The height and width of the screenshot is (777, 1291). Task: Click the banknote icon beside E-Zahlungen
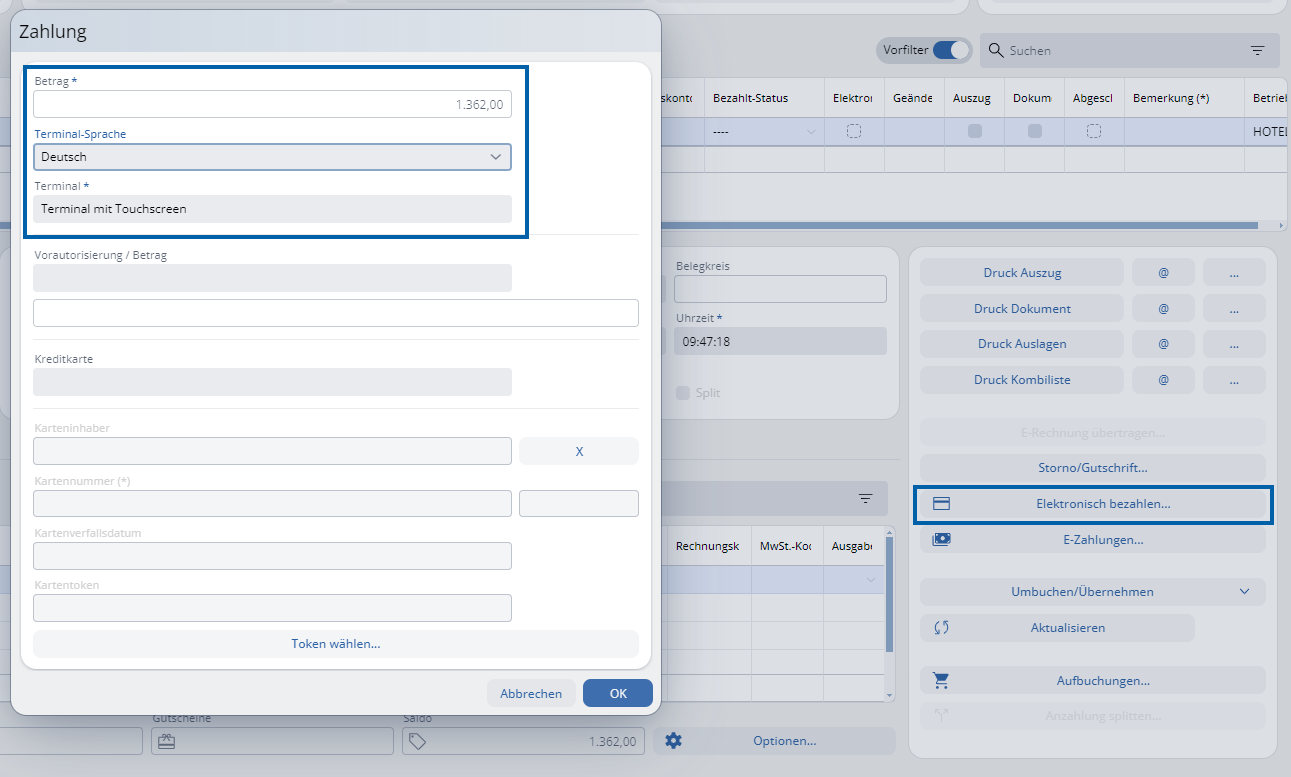(x=941, y=540)
